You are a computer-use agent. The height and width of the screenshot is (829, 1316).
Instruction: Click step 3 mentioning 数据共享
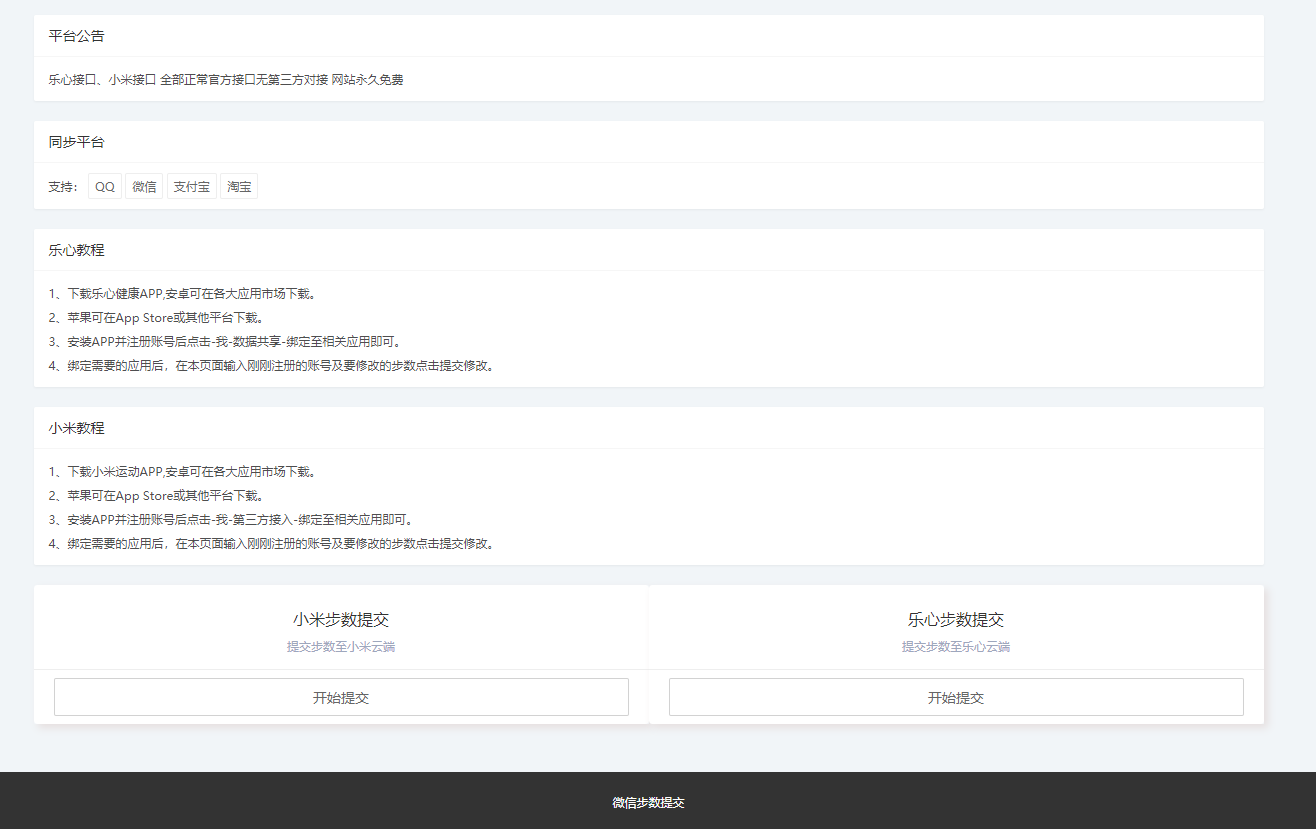click(226, 342)
